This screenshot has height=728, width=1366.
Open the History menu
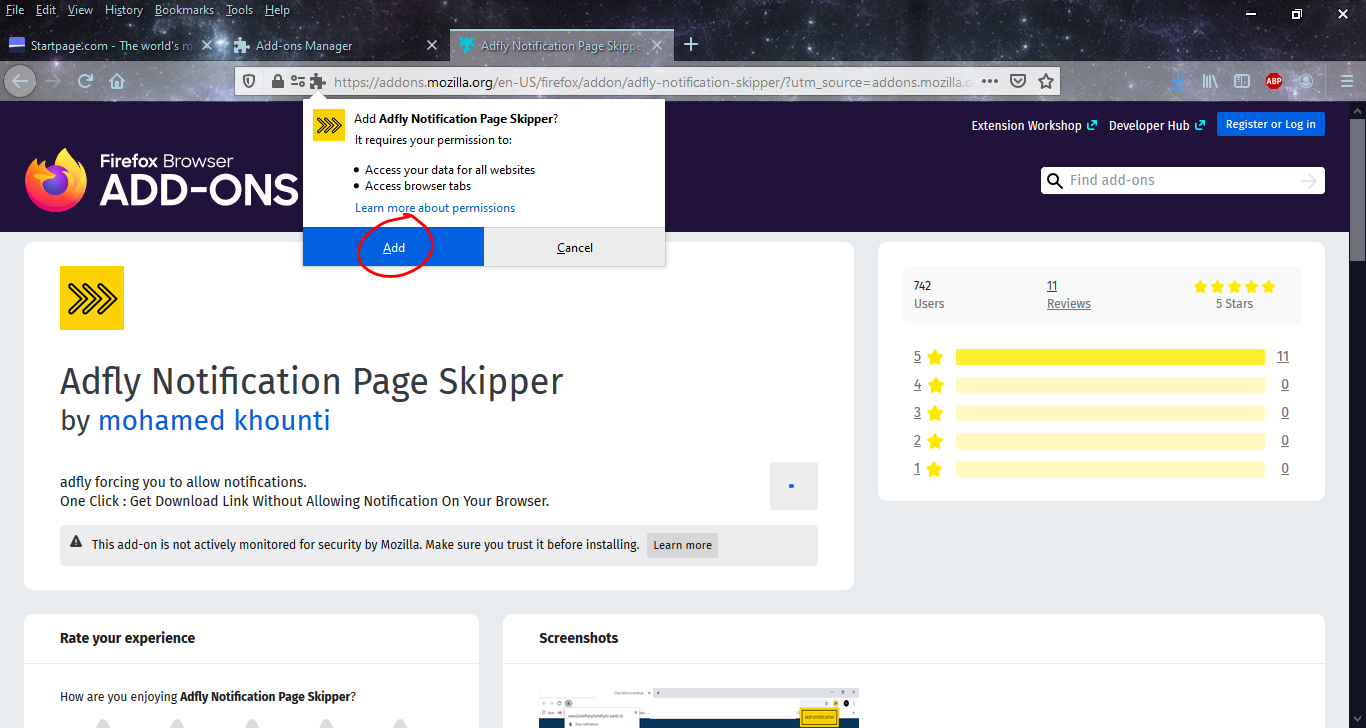(124, 10)
